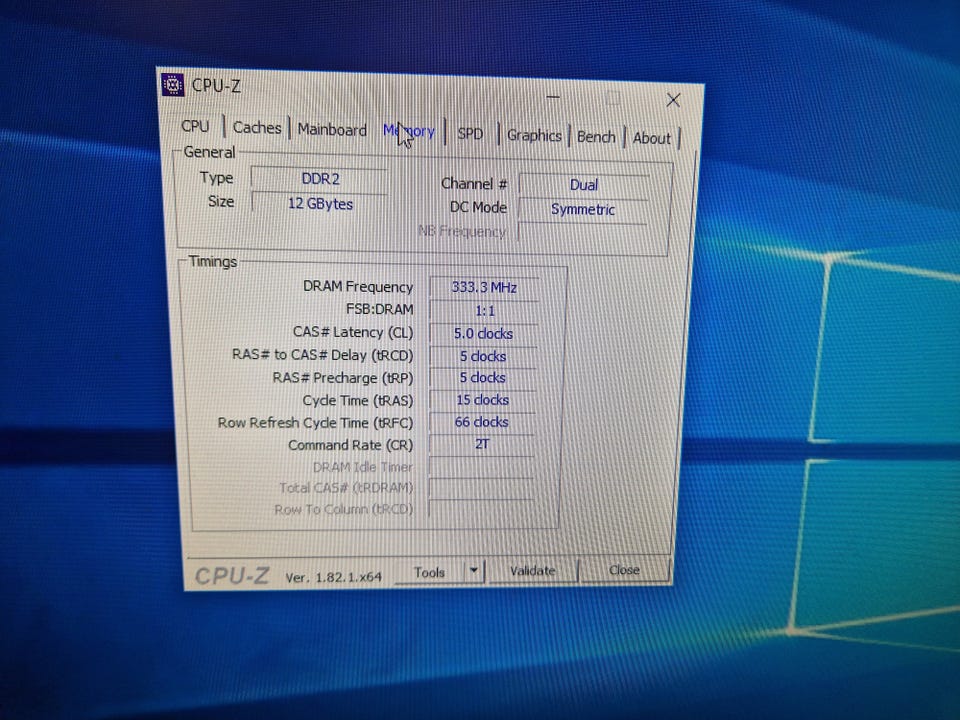Go to the SPD tab
Viewport: 960px width, 720px height.
pyautogui.click(x=470, y=133)
